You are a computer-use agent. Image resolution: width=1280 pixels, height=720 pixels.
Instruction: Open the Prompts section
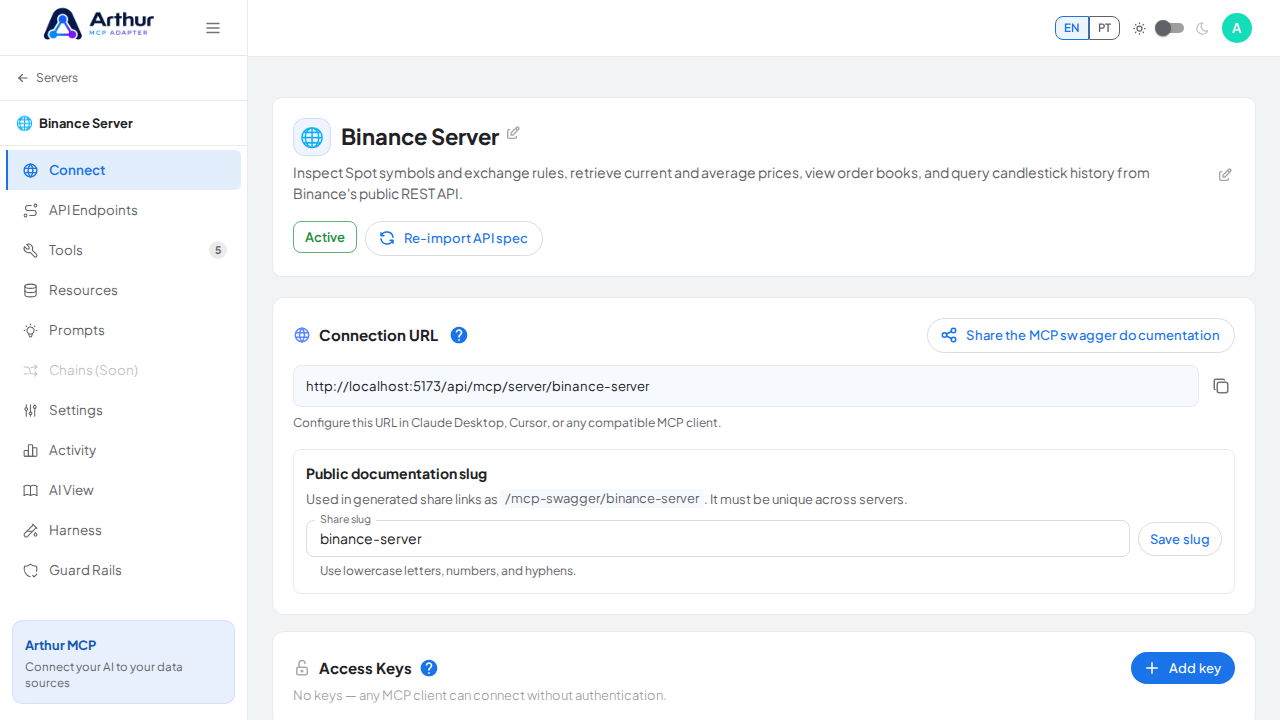tap(123, 330)
